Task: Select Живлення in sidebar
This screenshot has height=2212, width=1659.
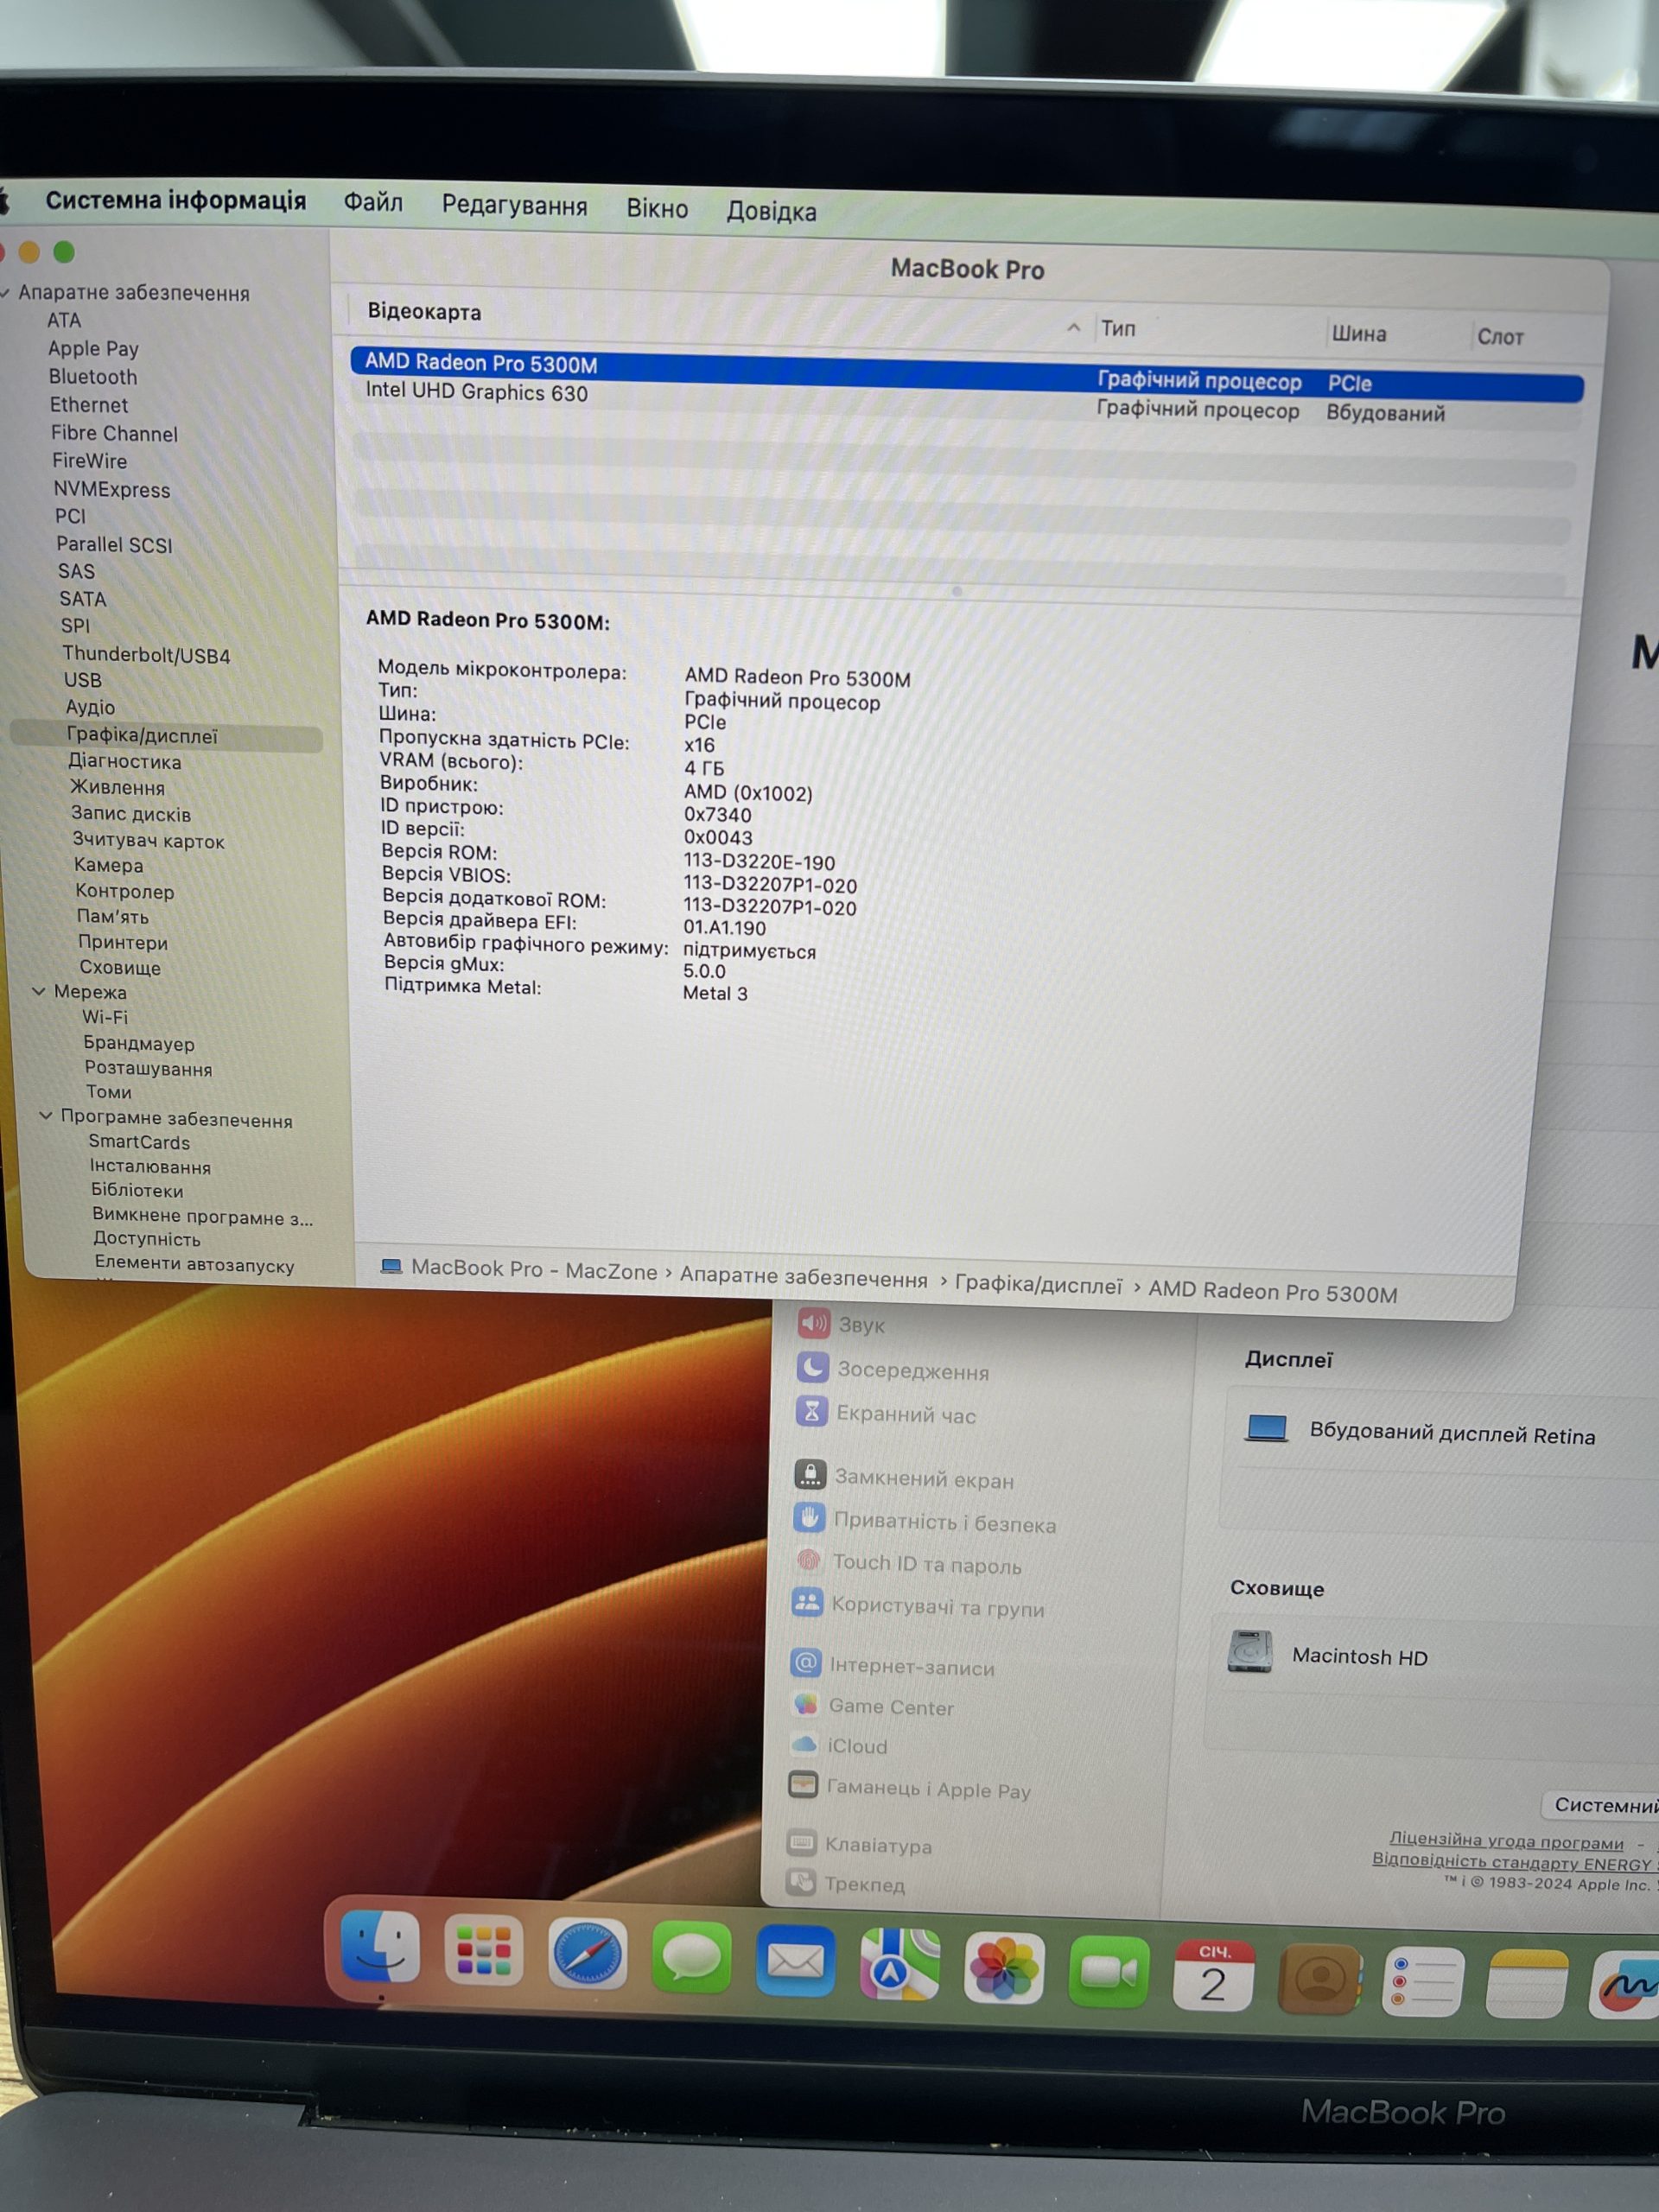Action: (117, 787)
